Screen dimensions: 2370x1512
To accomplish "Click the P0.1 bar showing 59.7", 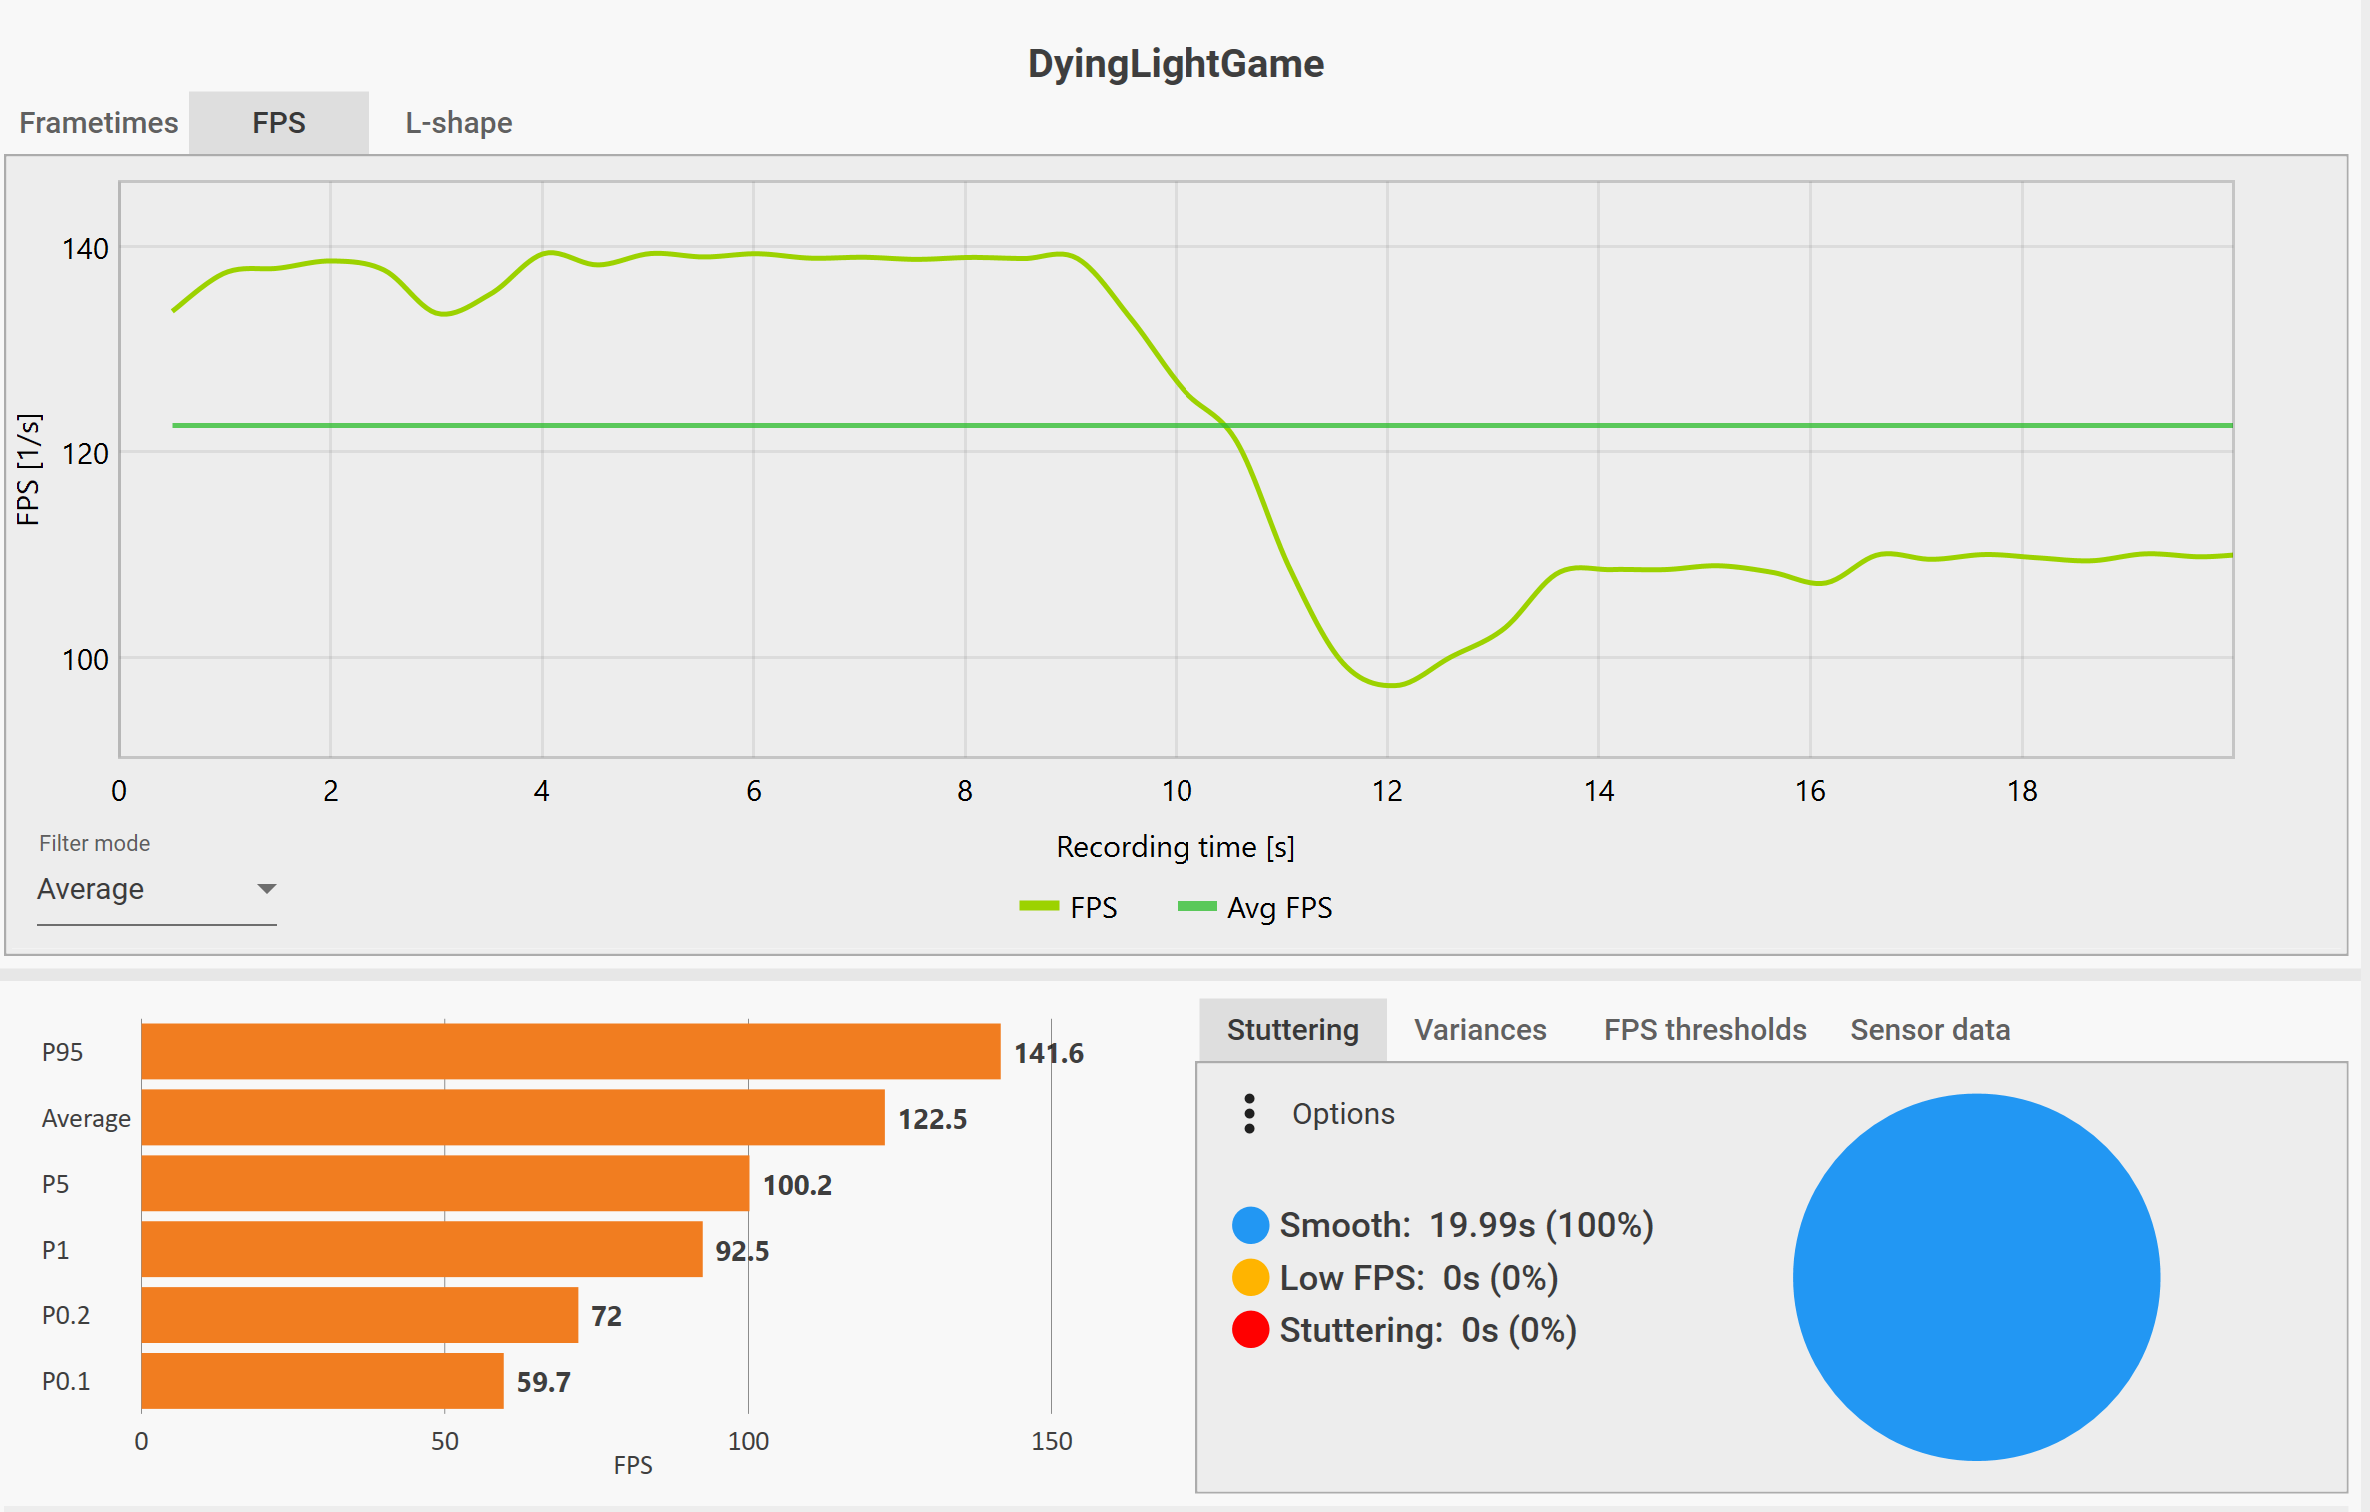I will [322, 1381].
